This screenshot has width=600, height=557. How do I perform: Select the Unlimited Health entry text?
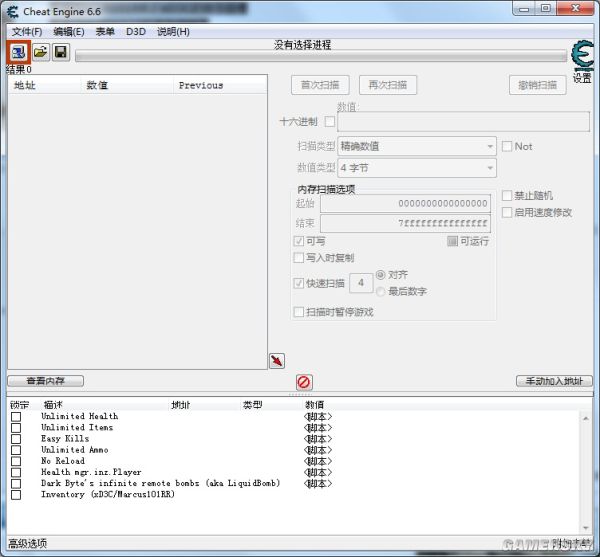click(x=80, y=416)
